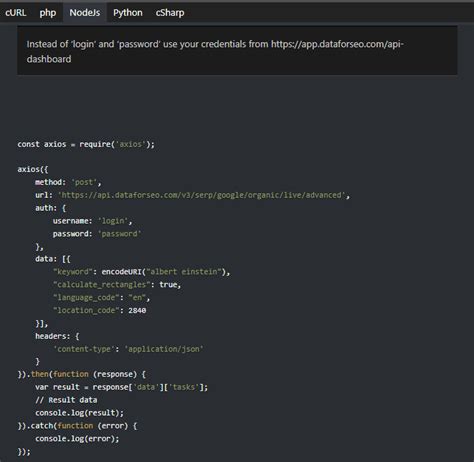Click the "albert einstein" keyword line
474x462 pixels.
141,272
